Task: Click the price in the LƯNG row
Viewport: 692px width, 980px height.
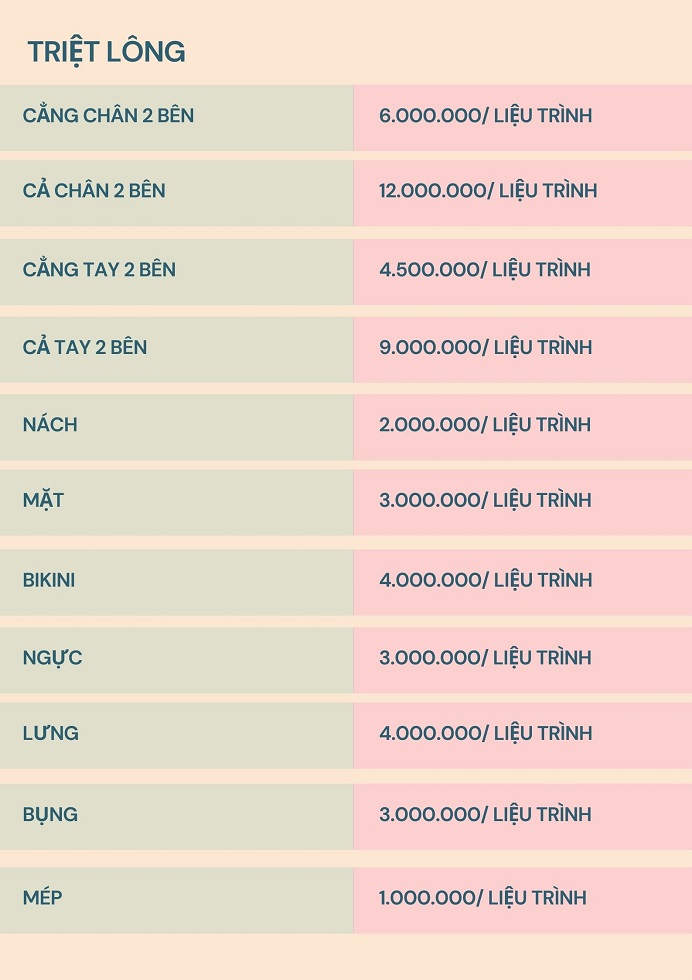Action: 485,734
